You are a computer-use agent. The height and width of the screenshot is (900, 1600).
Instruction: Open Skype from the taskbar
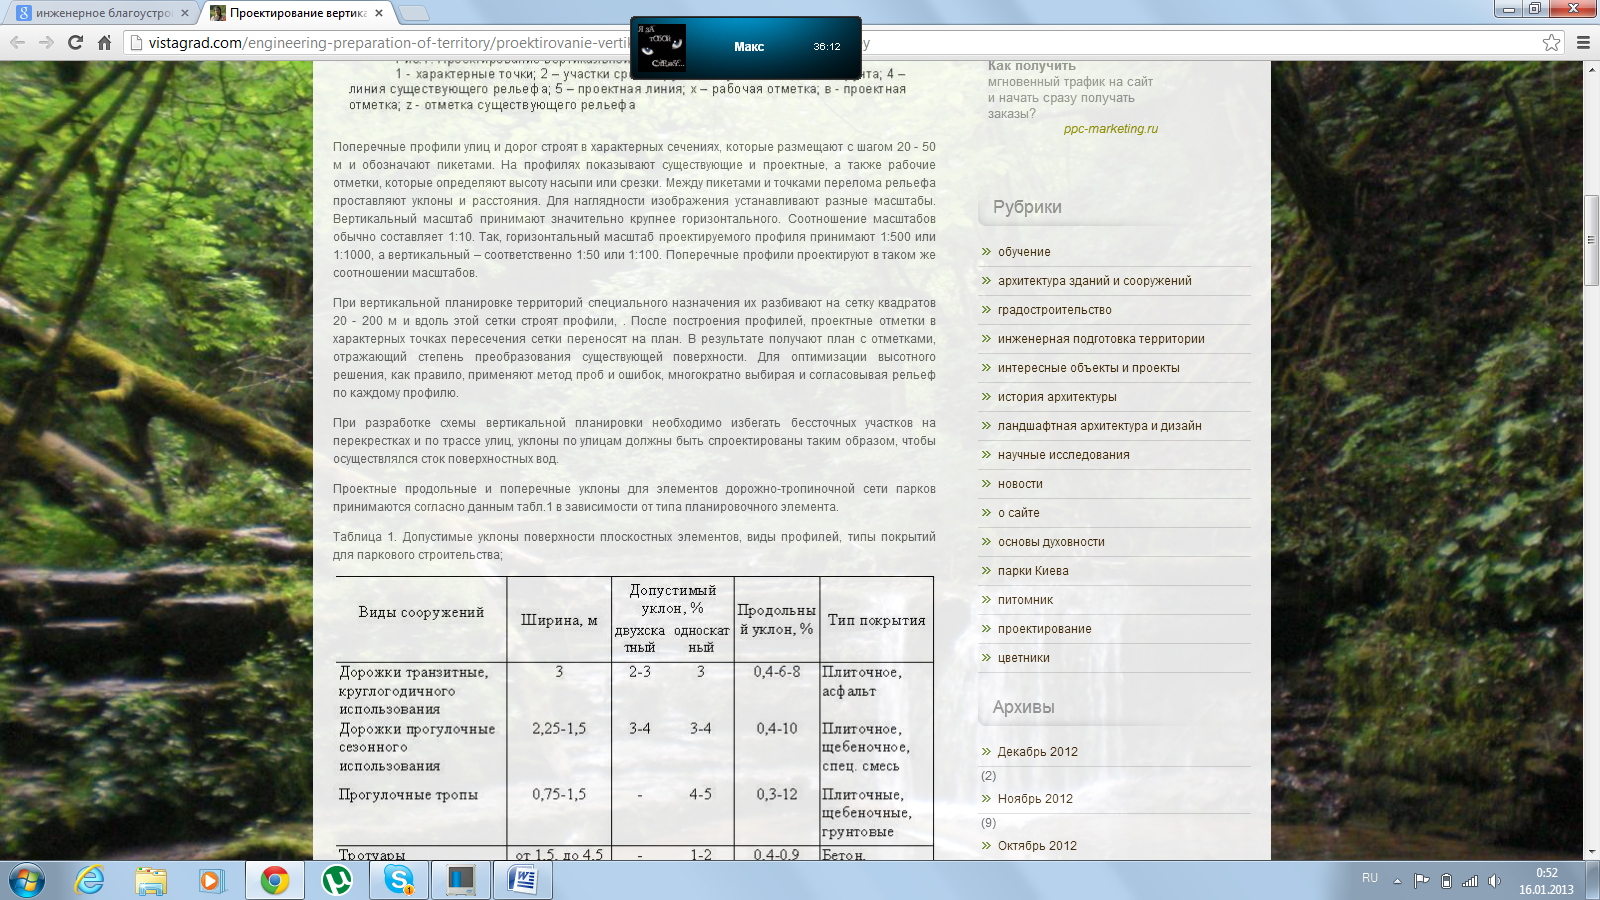(x=399, y=881)
